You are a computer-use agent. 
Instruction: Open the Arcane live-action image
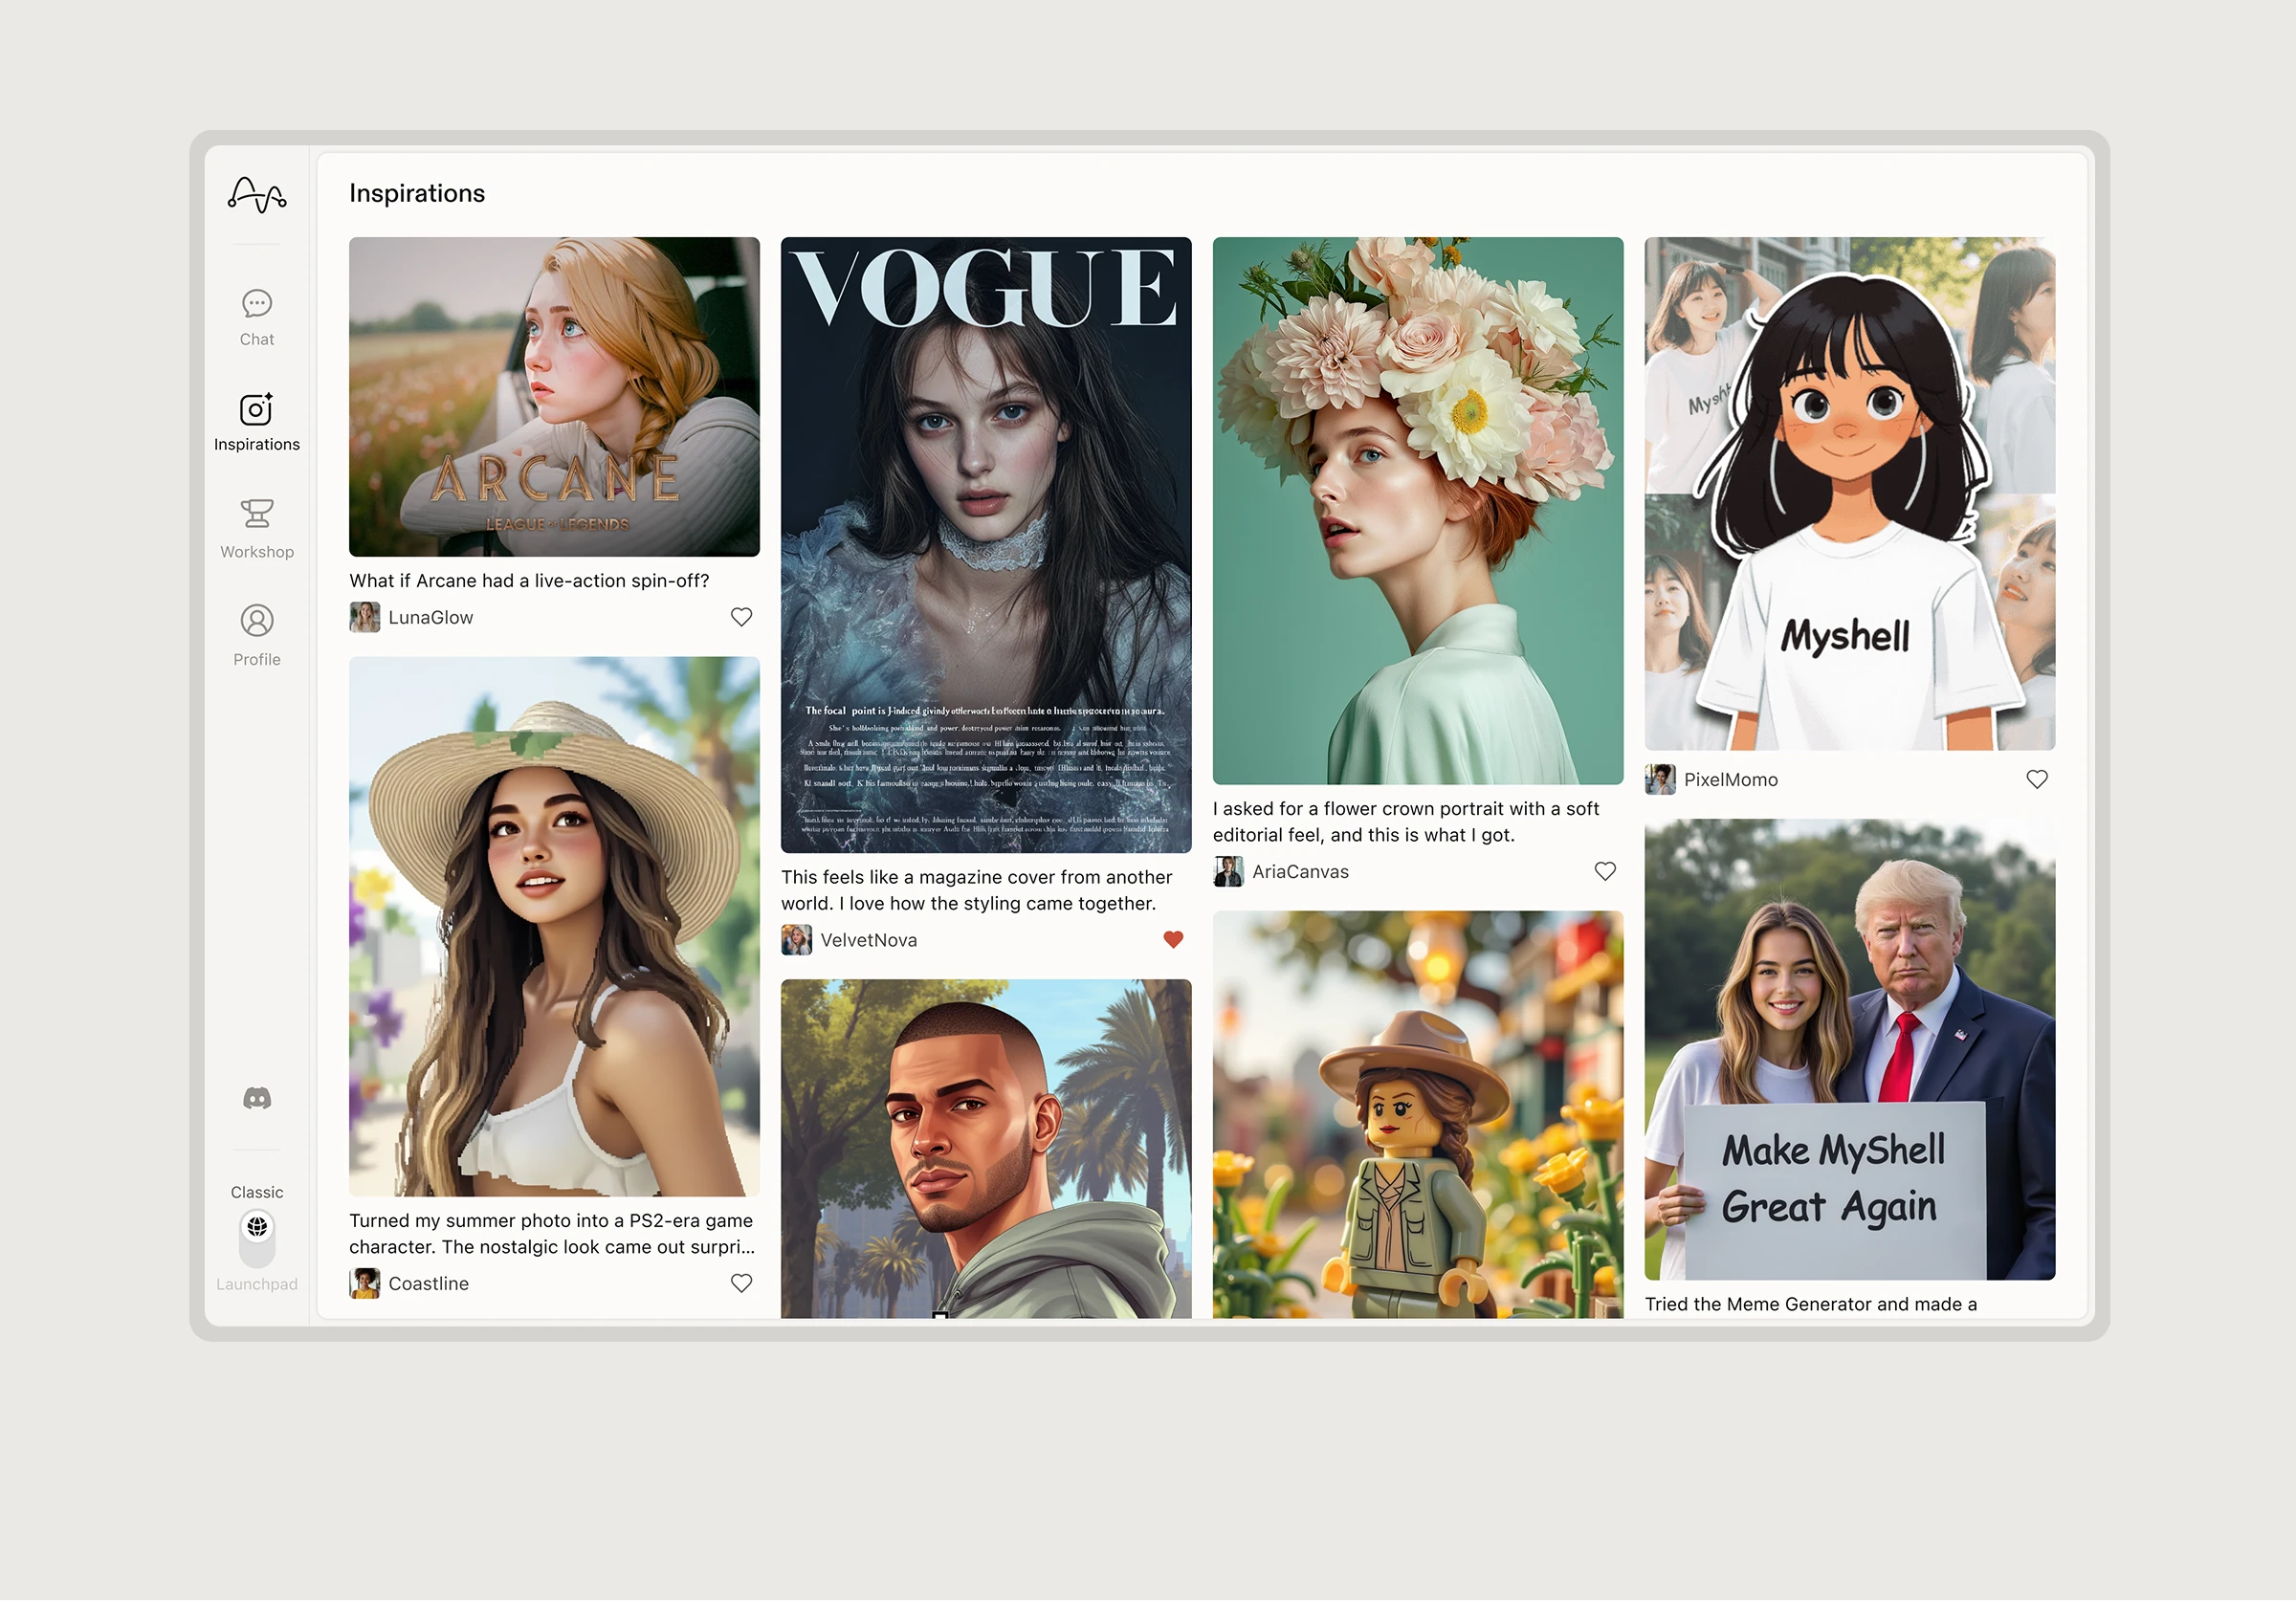[x=554, y=397]
